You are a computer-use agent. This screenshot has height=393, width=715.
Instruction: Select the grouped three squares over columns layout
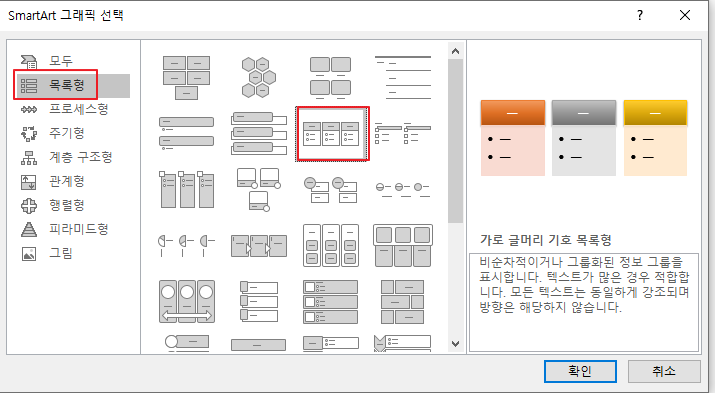(403, 245)
